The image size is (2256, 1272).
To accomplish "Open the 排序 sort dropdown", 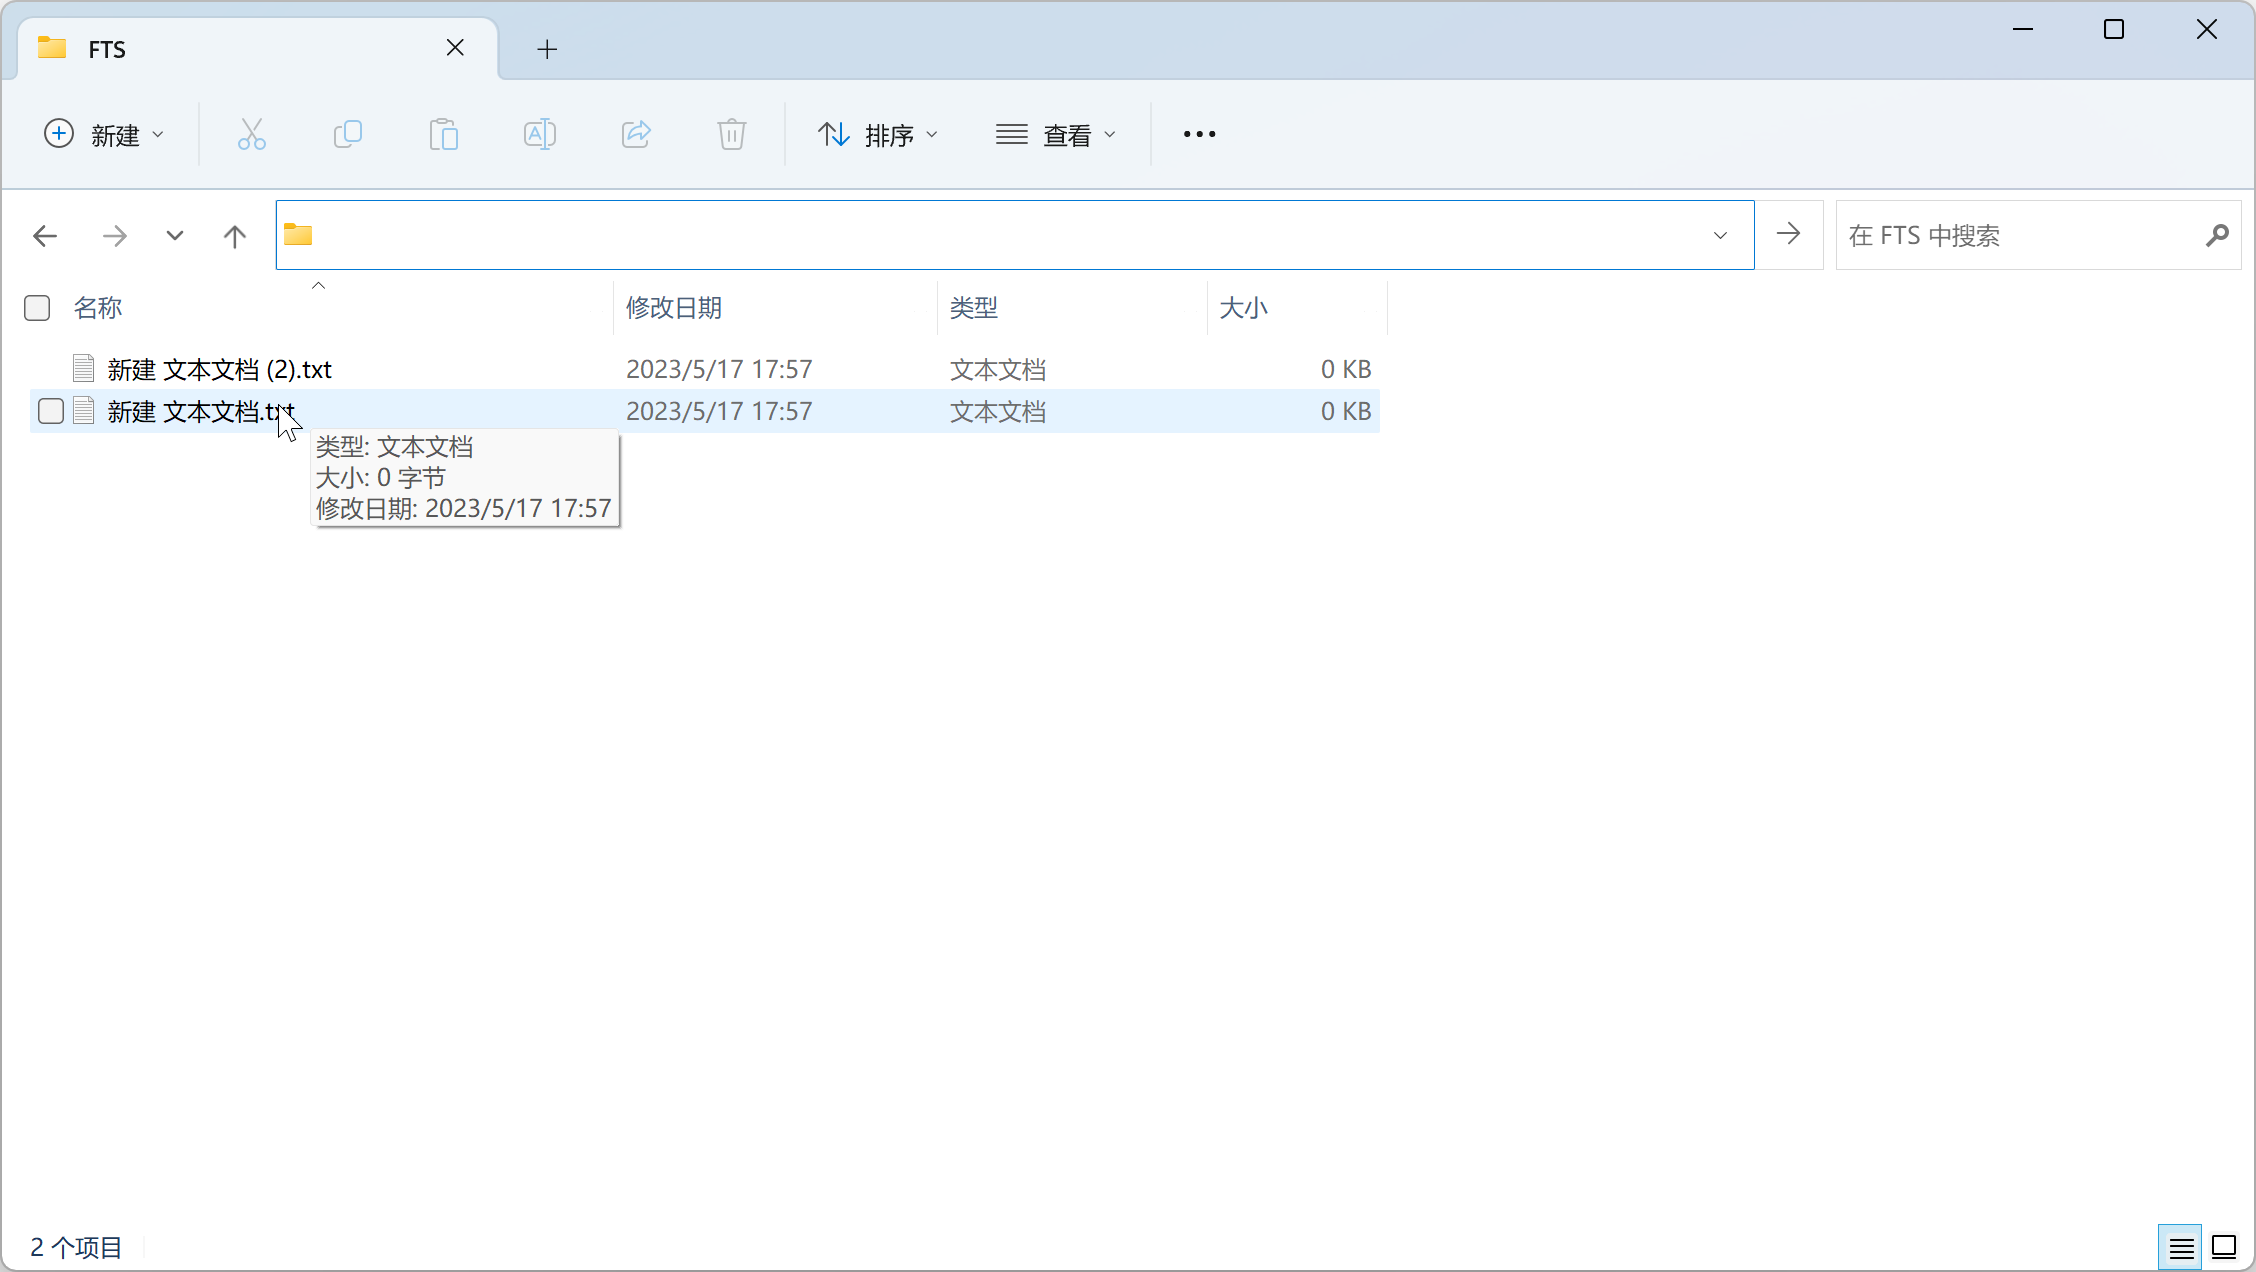I will click(x=878, y=134).
